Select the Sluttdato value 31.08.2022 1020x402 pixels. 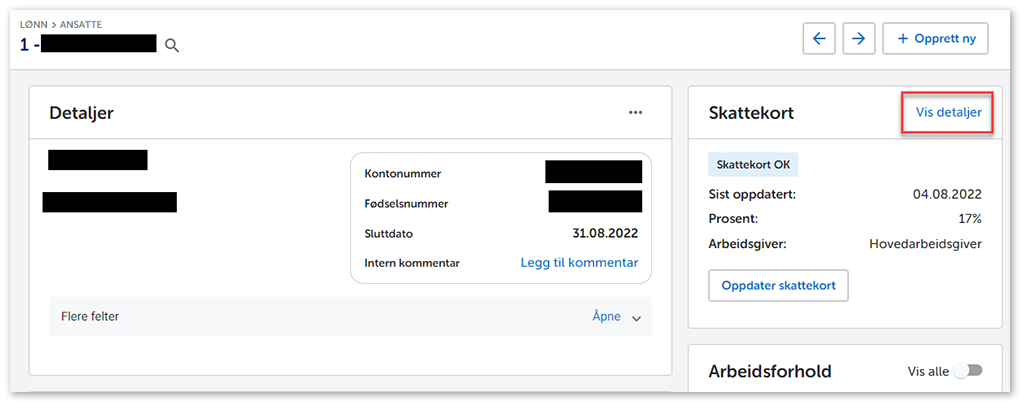click(x=605, y=233)
